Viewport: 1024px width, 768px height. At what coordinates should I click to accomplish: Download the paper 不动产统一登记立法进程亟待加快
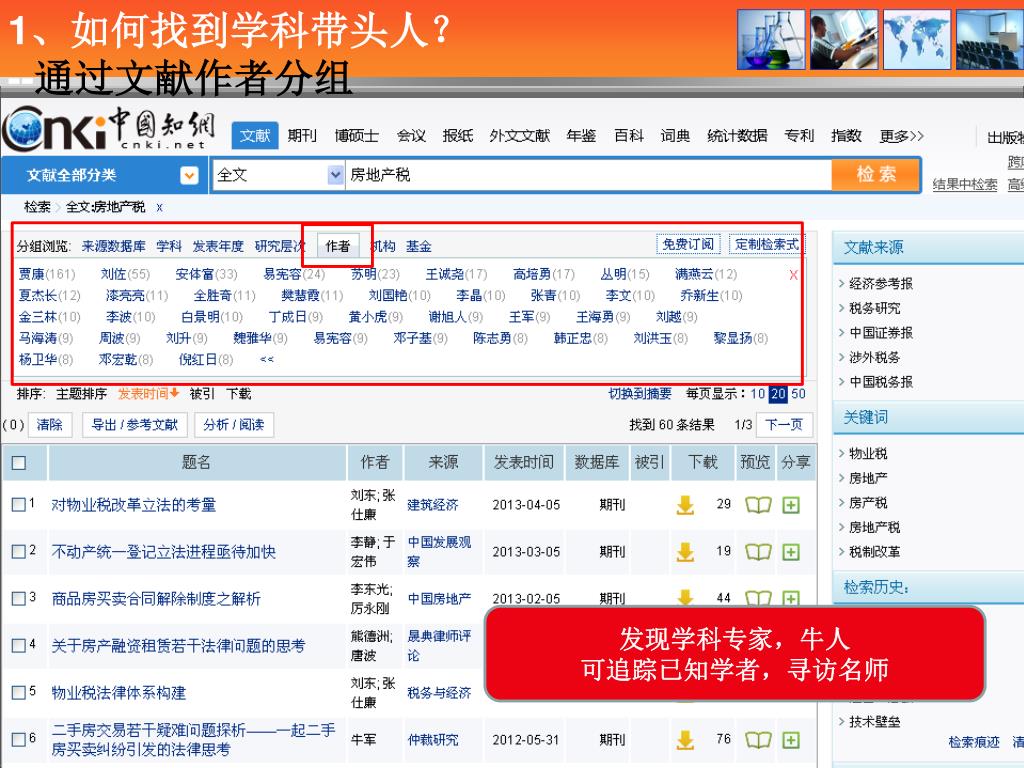tap(685, 552)
